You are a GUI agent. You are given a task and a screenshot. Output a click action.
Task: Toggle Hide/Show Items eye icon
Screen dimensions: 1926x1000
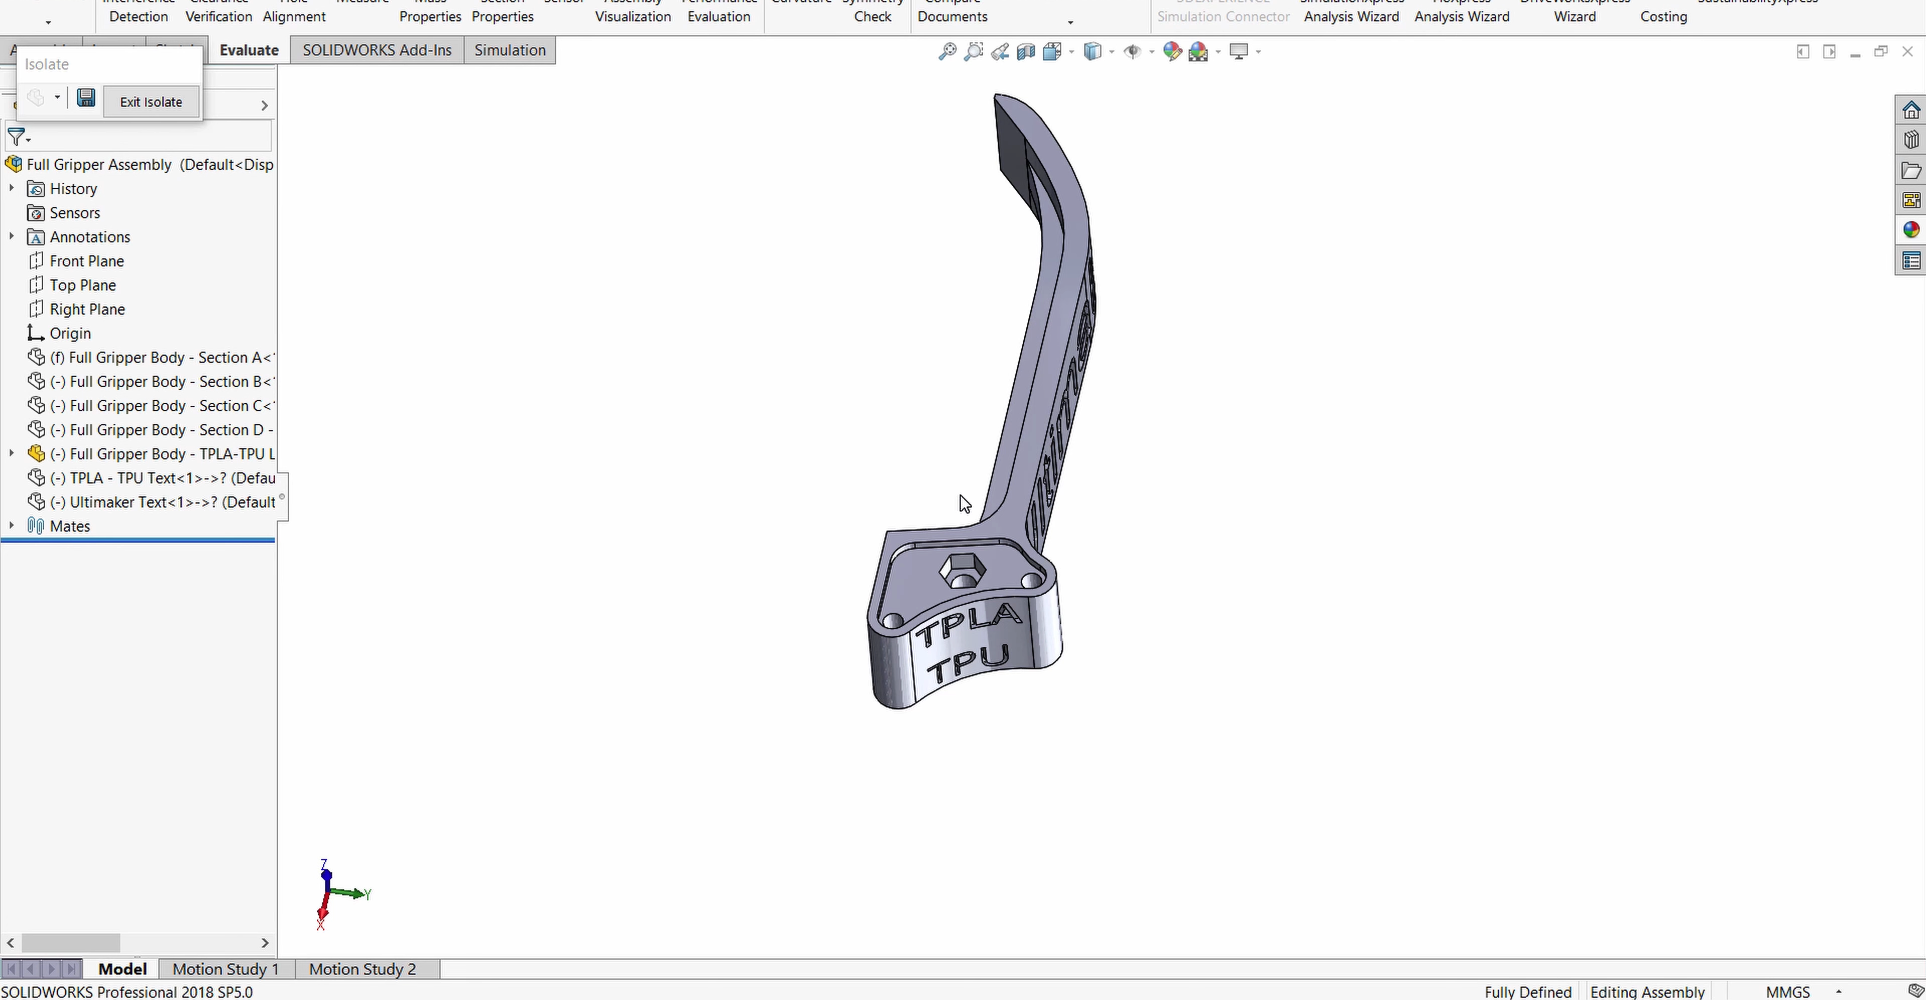[x=1135, y=51]
